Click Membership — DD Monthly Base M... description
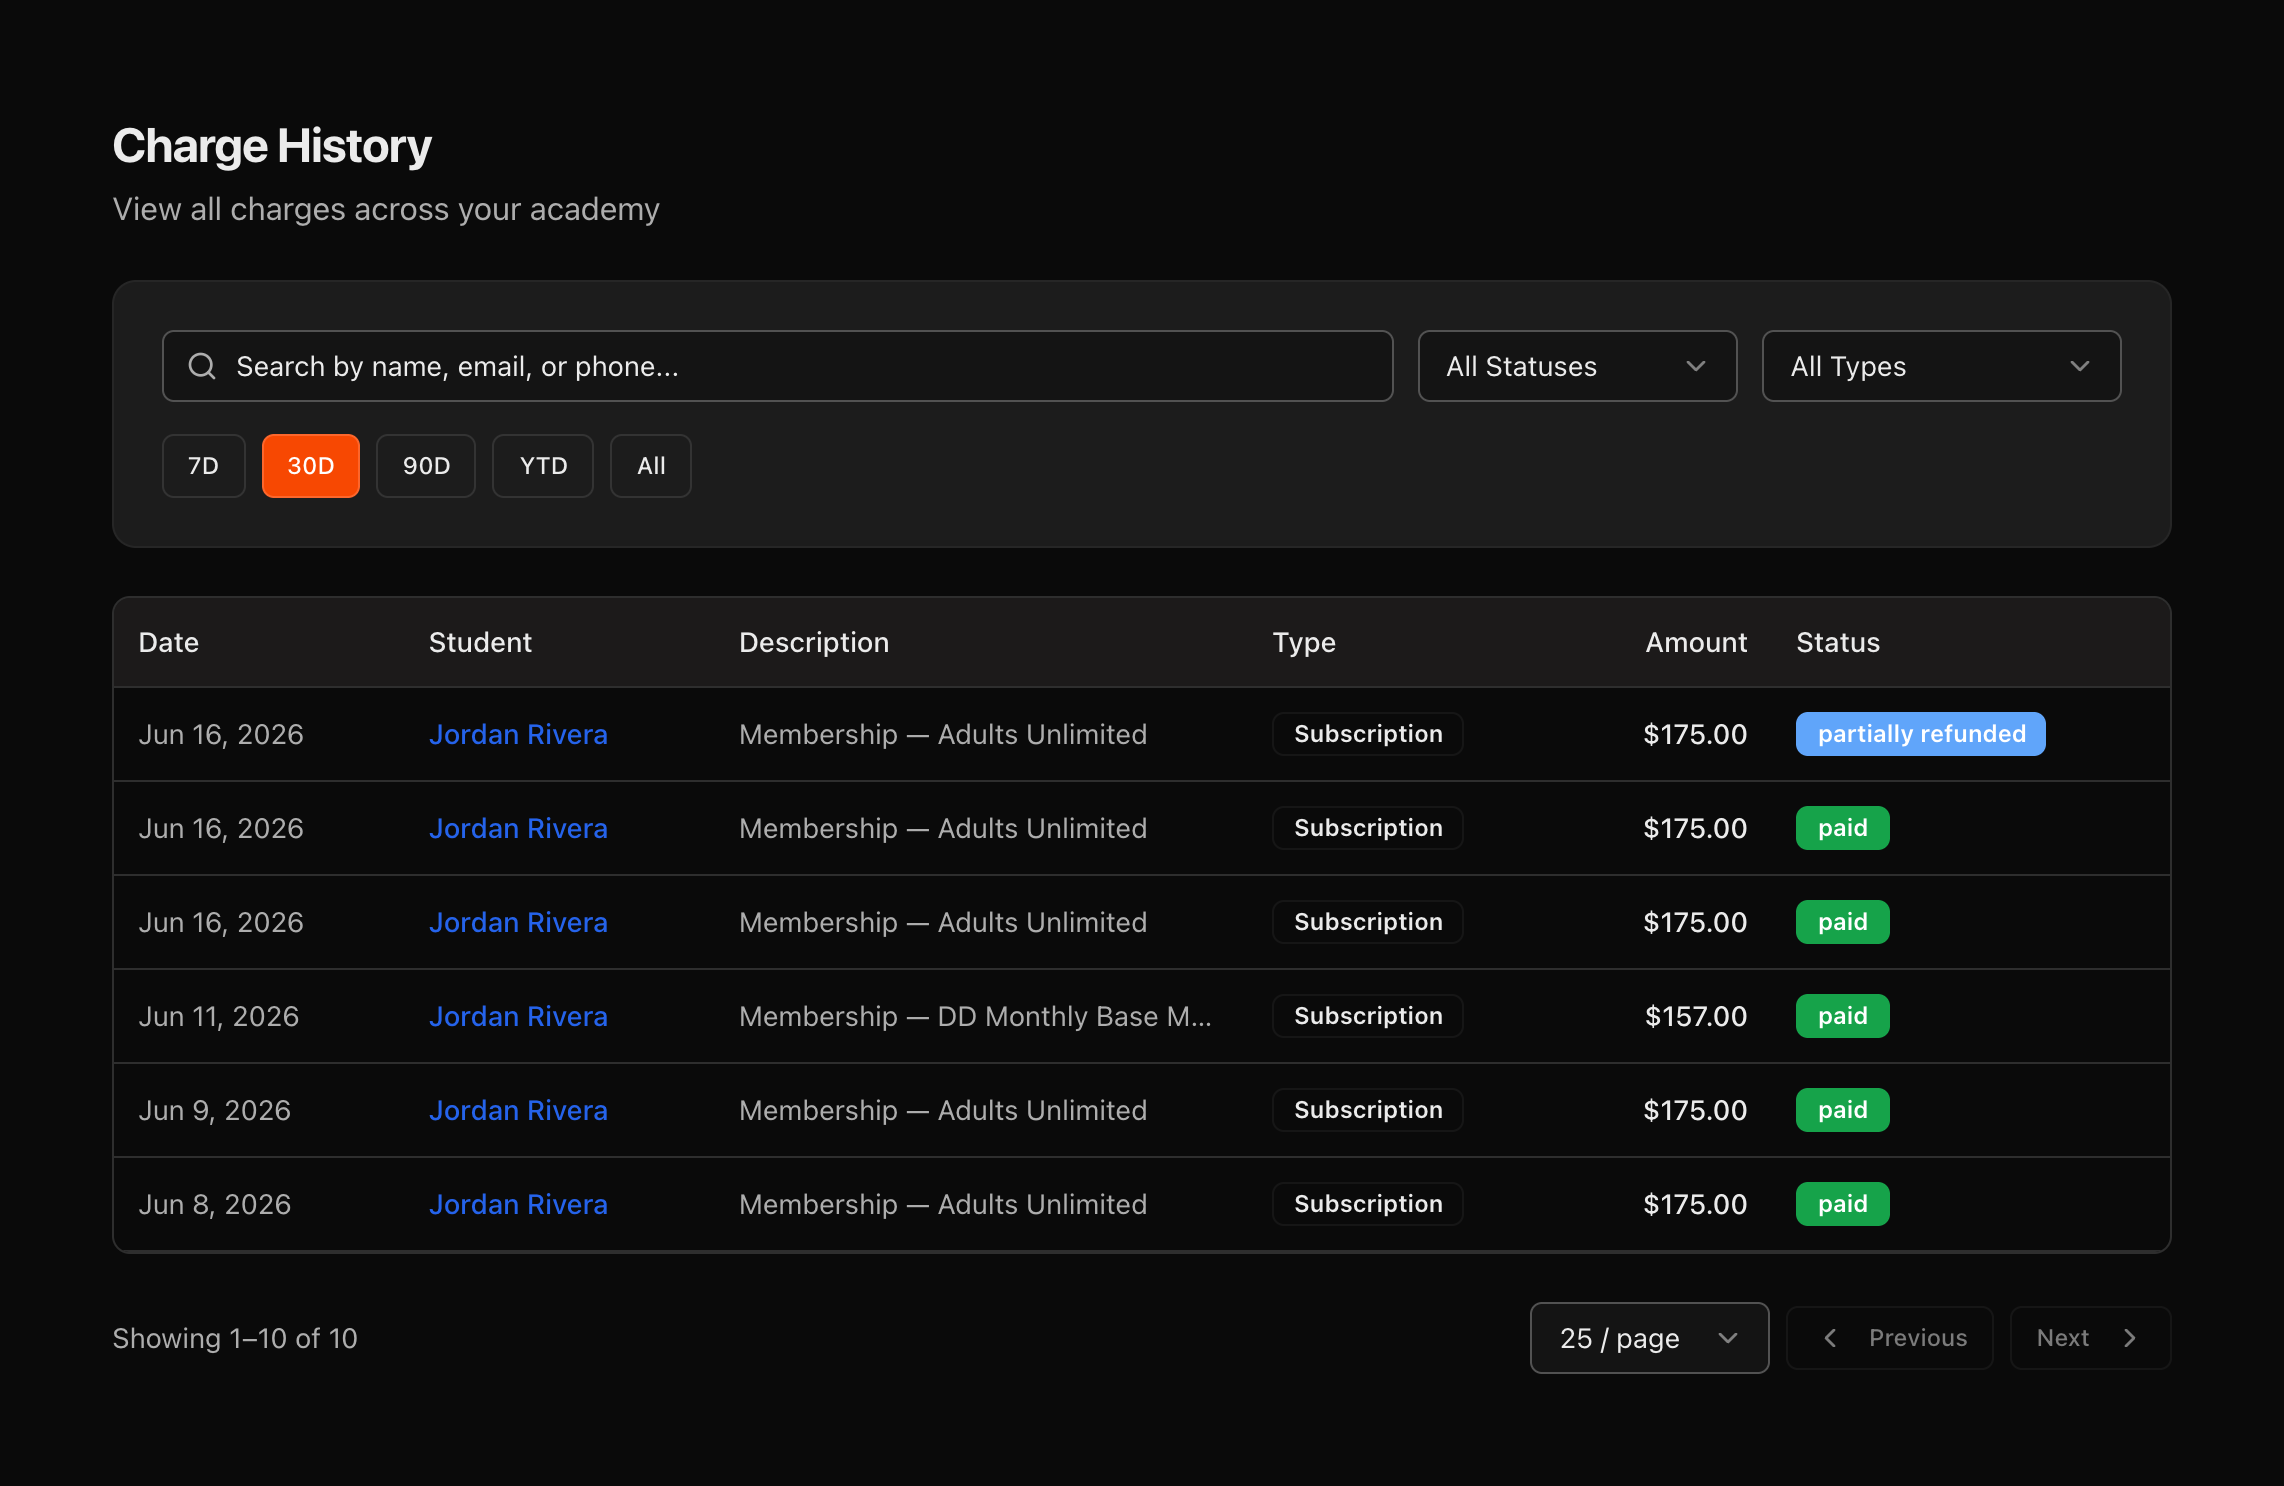This screenshot has width=2284, height=1486. pos(975,1016)
